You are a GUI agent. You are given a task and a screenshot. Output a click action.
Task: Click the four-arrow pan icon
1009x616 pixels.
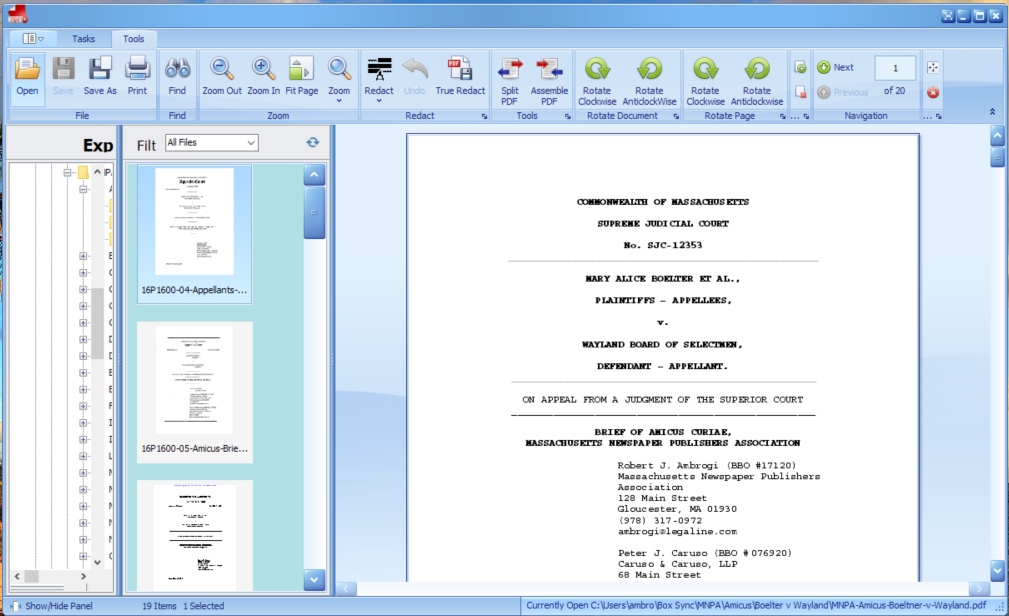932,68
